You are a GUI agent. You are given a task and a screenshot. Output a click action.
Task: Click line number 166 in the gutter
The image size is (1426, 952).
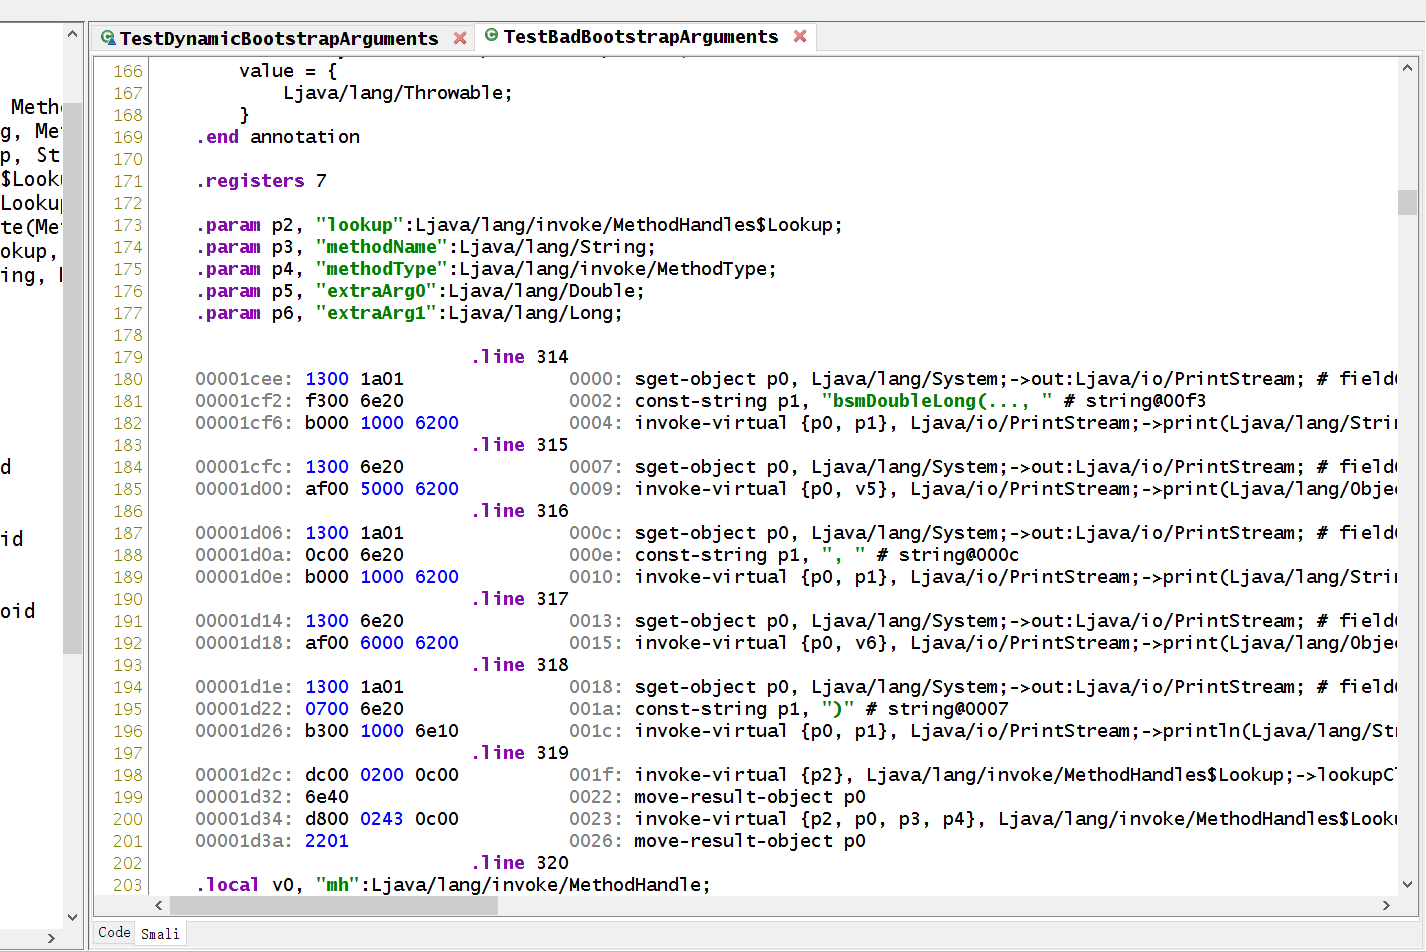click(128, 71)
